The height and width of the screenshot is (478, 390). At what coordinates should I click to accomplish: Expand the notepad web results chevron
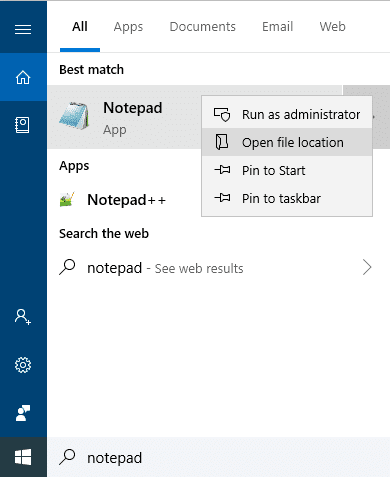367,267
